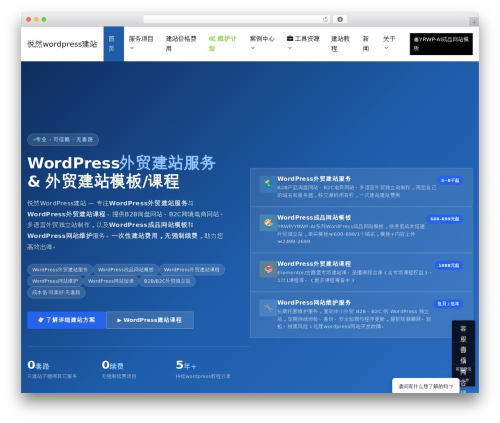Screen dimensions: 500x423
Task: Open the WordPress外贸建站服务 card title
Action: 314,179
